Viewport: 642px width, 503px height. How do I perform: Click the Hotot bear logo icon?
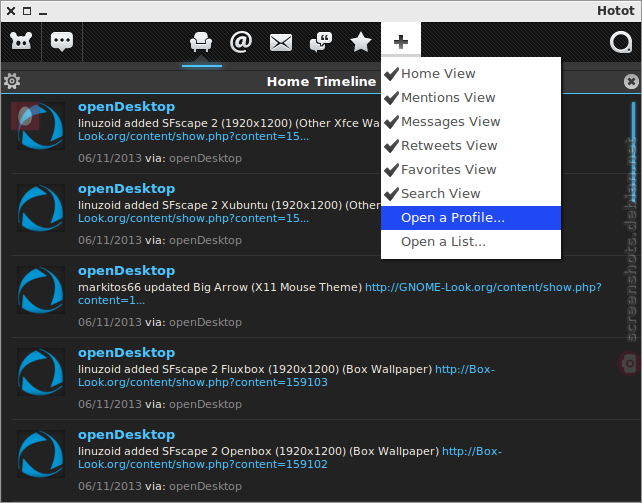click(x=21, y=41)
